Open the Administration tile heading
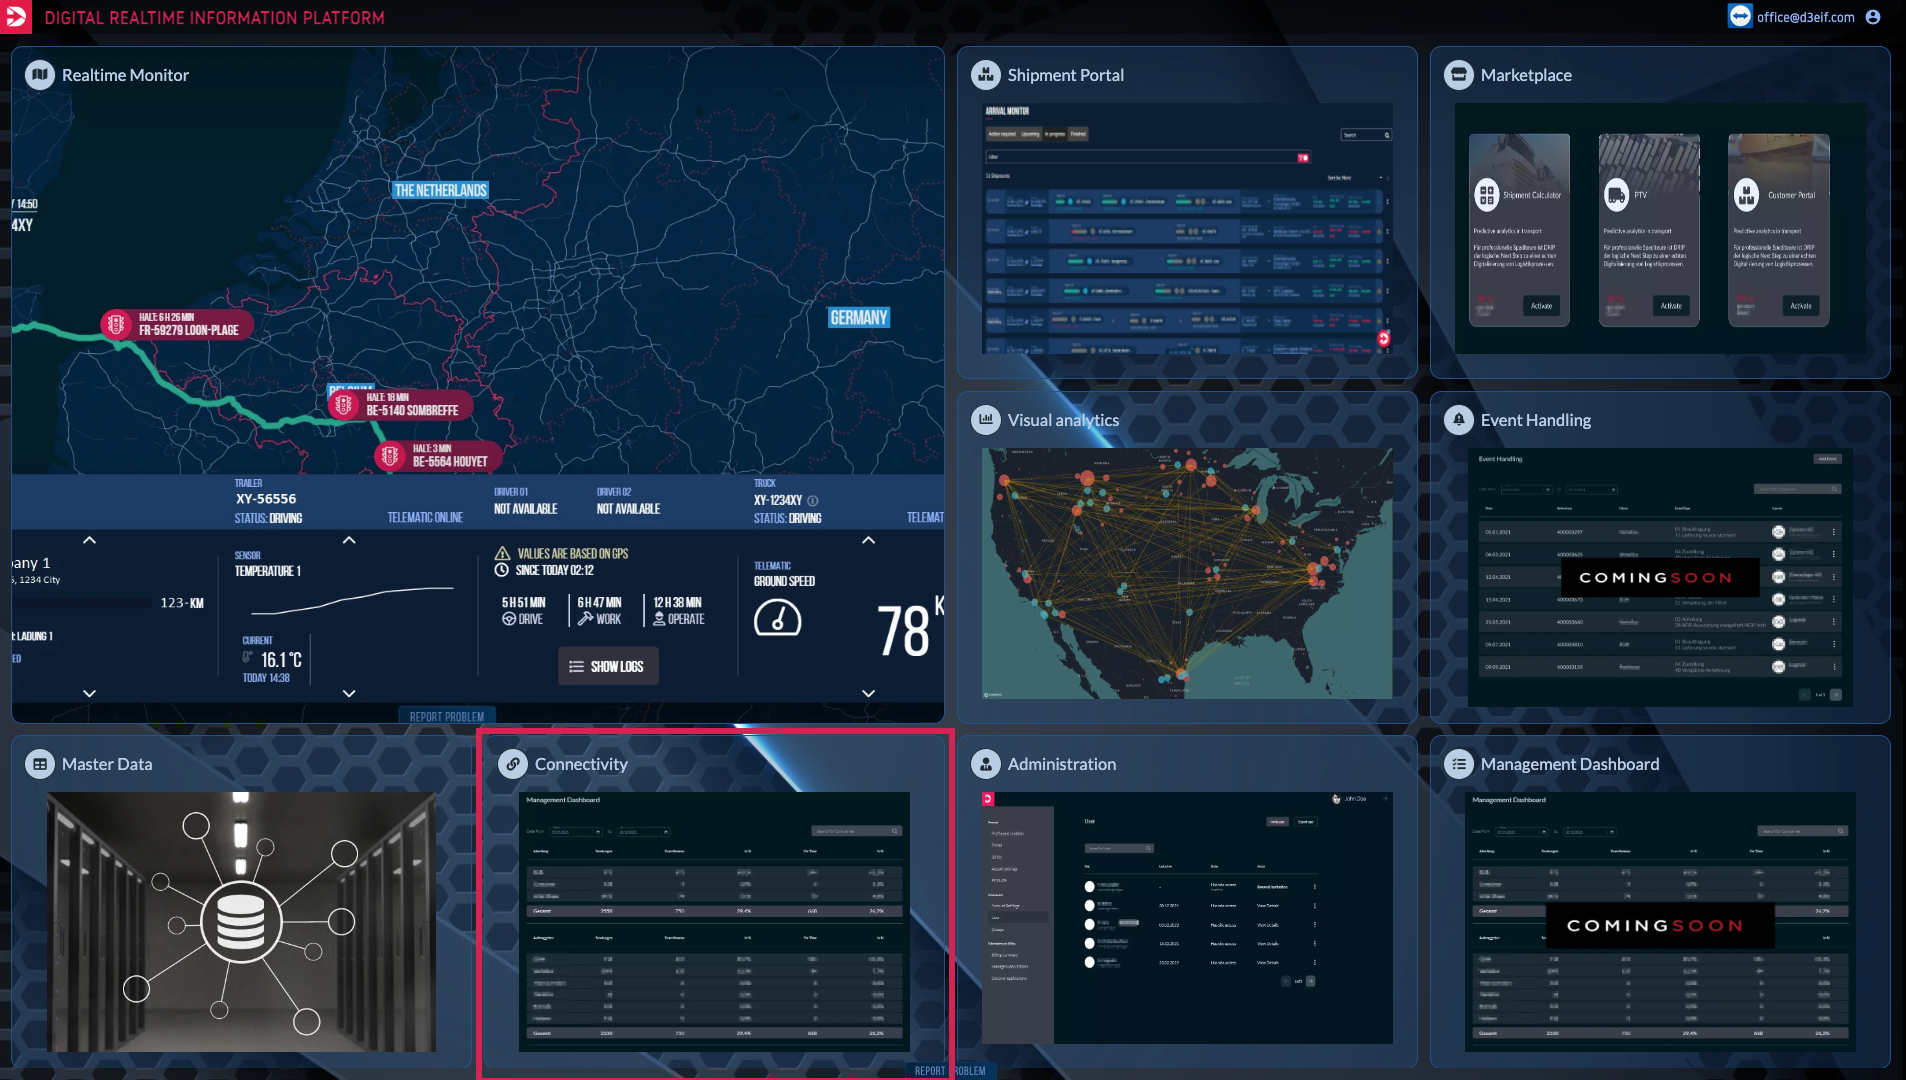1906x1080 pixels. pos(1061,764)
